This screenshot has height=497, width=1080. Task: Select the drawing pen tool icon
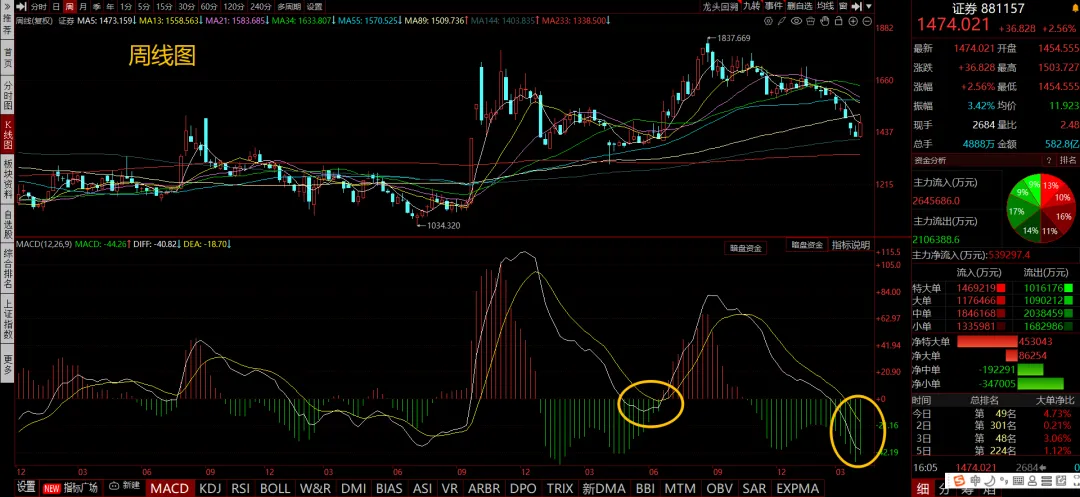point(782,21)
